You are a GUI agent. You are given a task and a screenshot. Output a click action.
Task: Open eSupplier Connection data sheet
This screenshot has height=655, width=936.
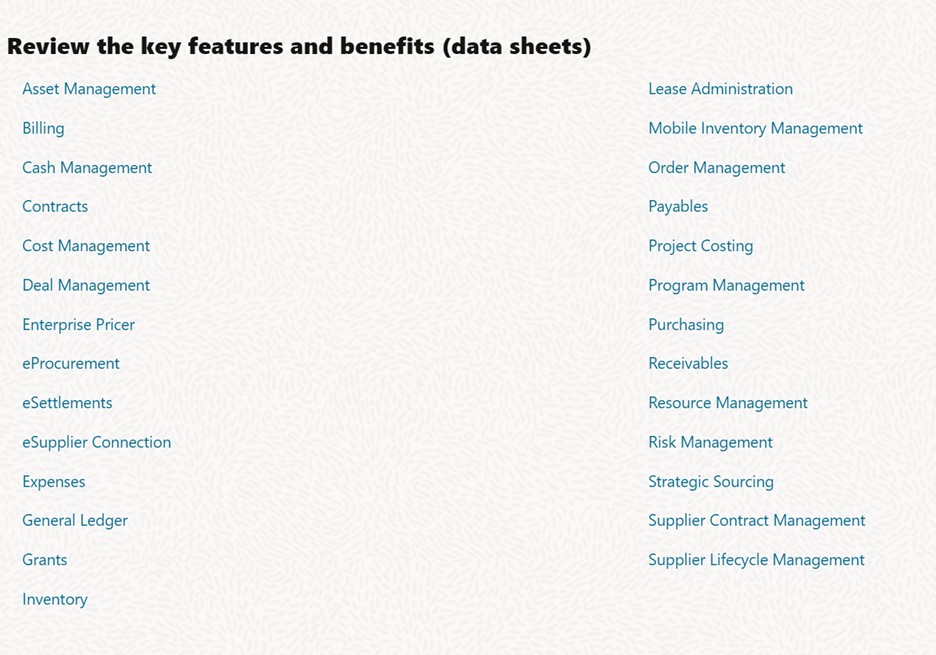pos(96,442)
